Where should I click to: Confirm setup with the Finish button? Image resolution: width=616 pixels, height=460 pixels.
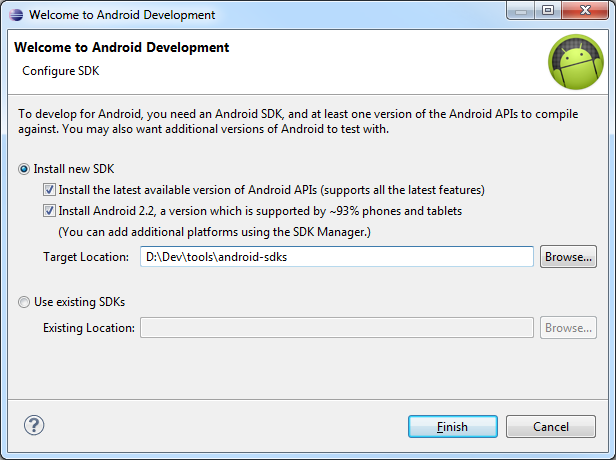tap(453, 427)
